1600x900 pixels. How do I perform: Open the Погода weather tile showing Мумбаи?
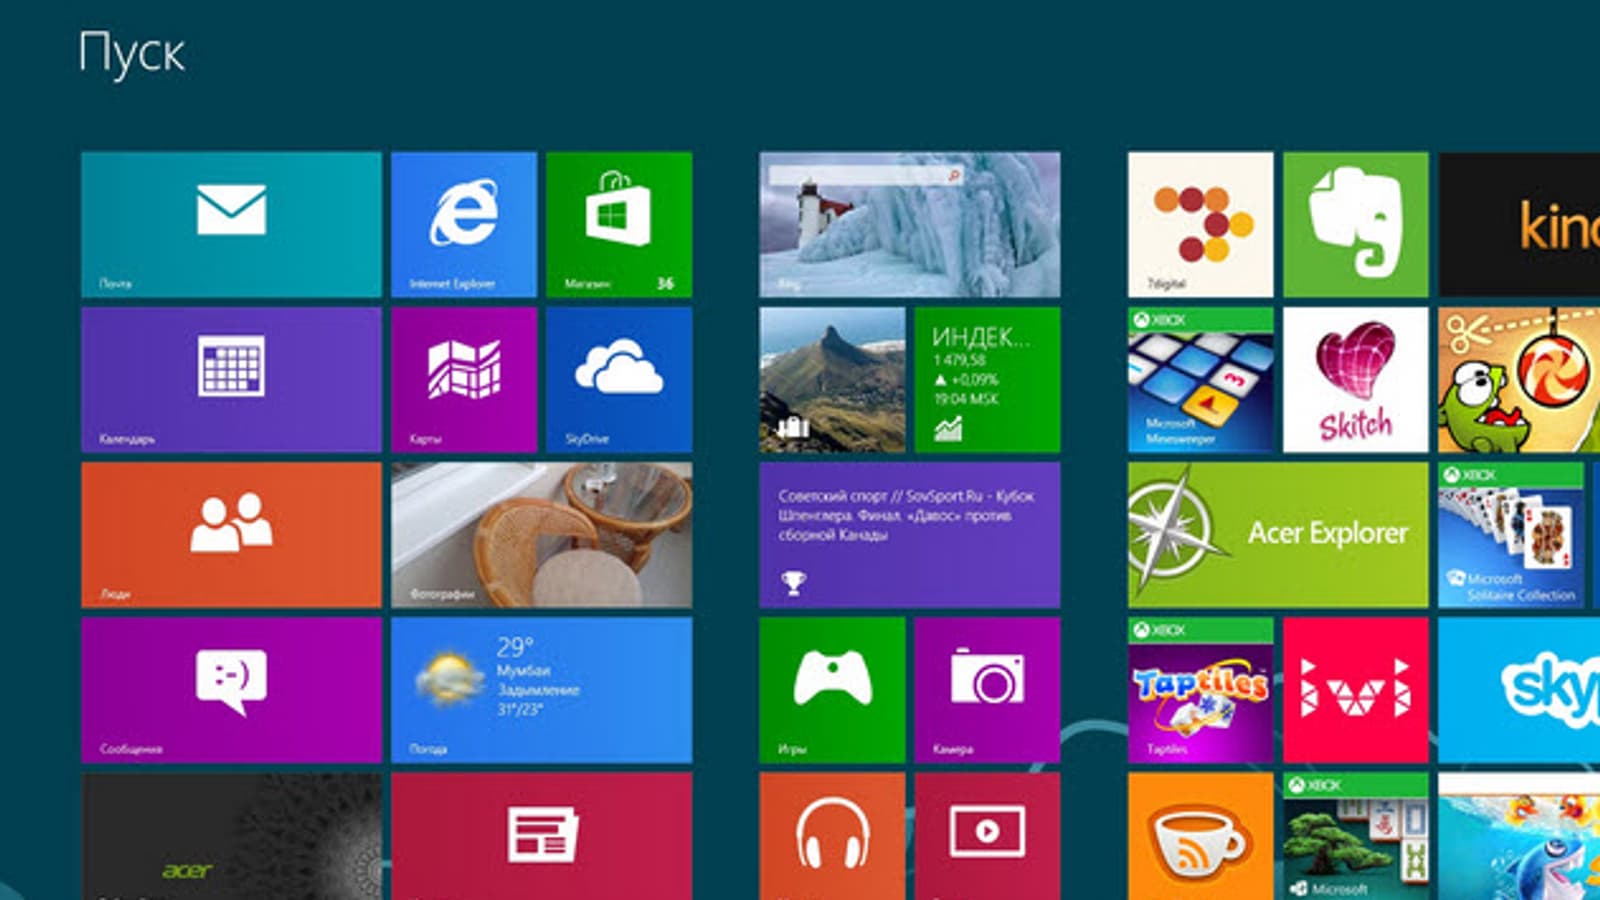coord(541,690)
